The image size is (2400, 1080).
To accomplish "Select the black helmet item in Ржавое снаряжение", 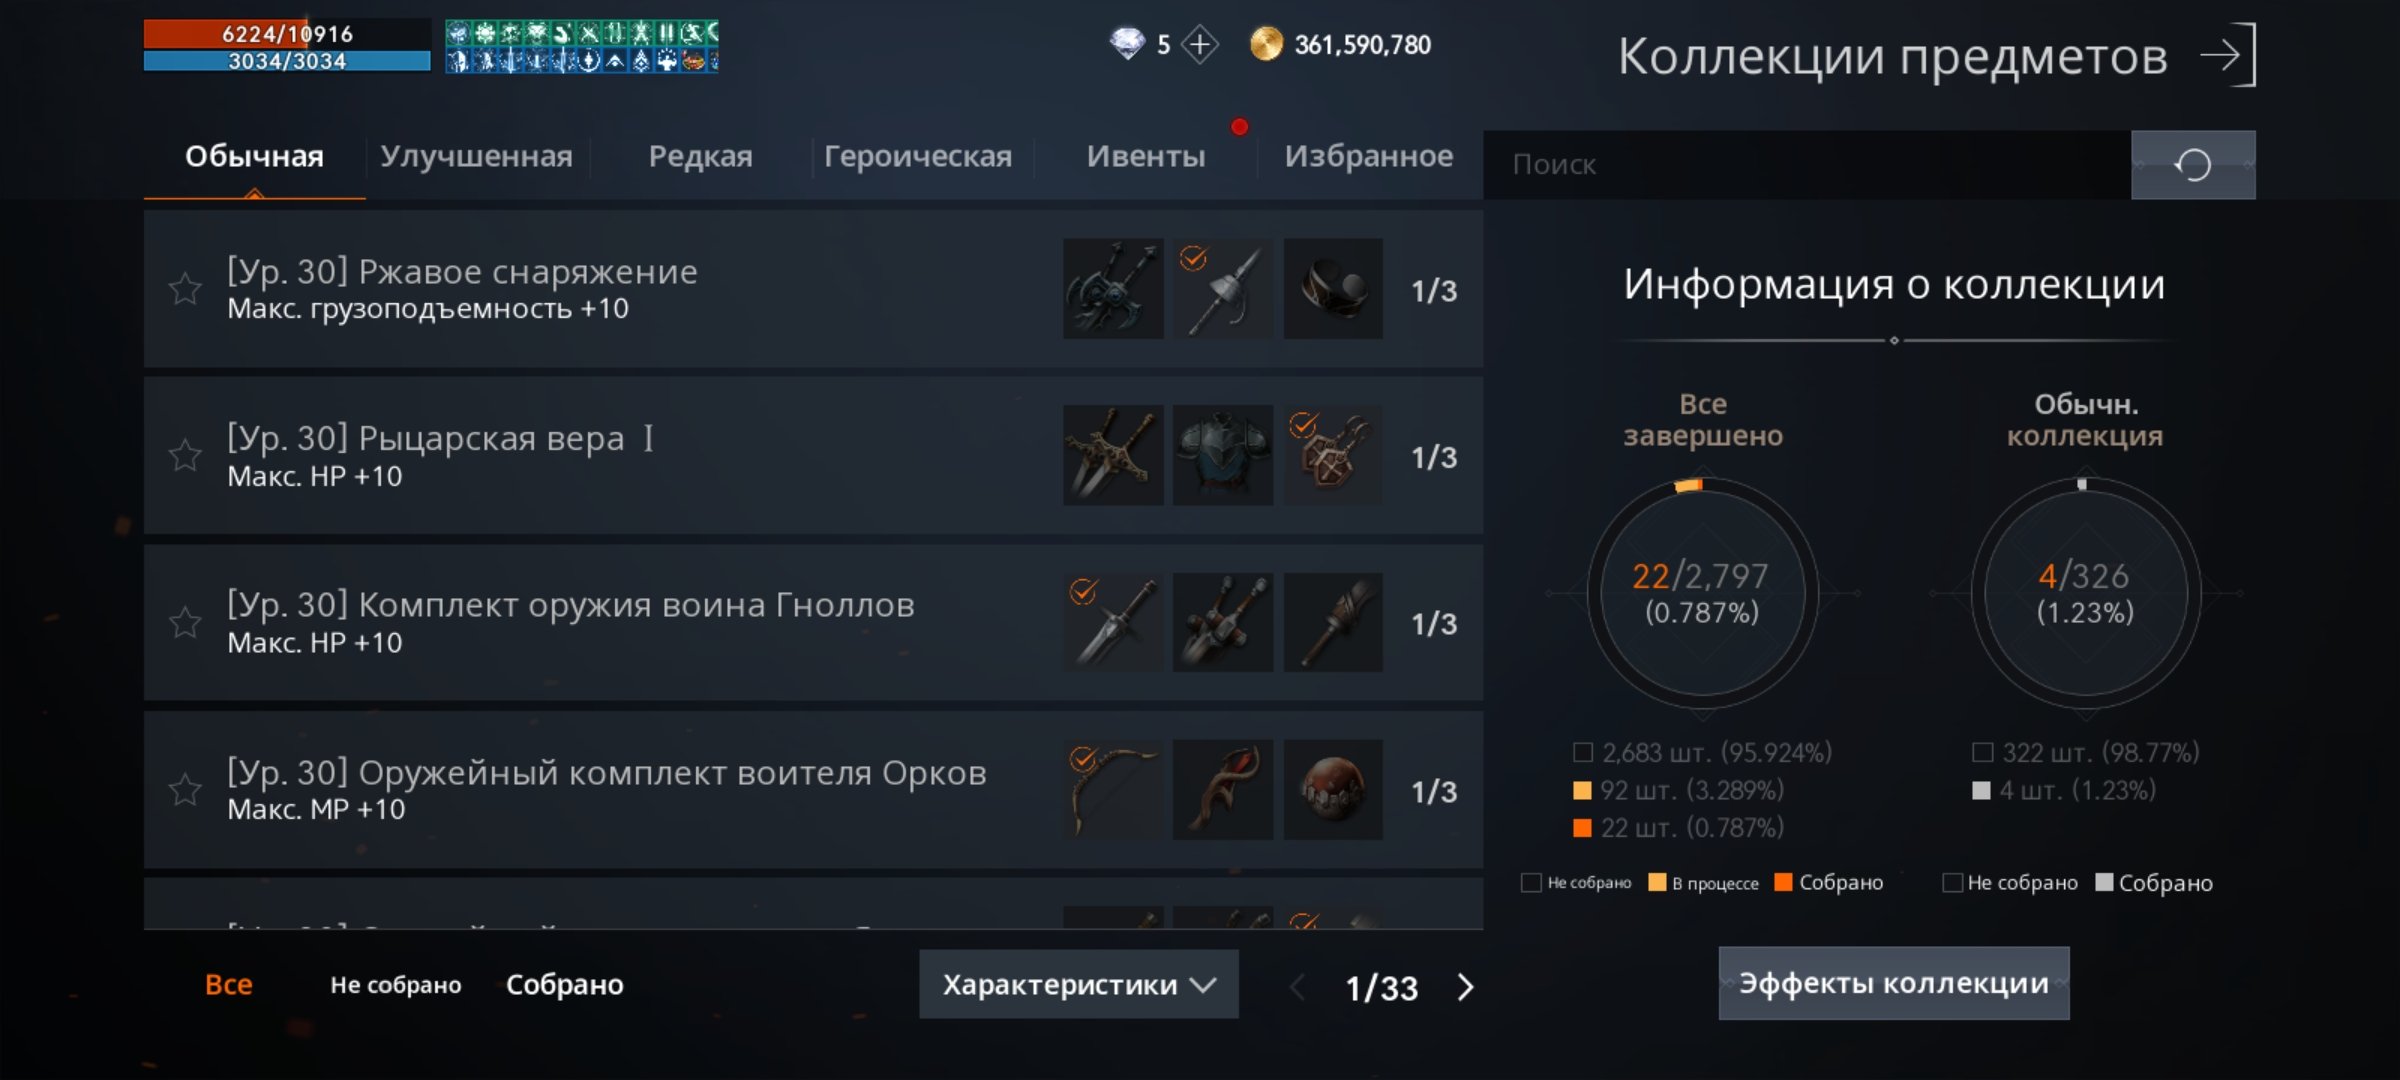I will (x=1333, y=289).
